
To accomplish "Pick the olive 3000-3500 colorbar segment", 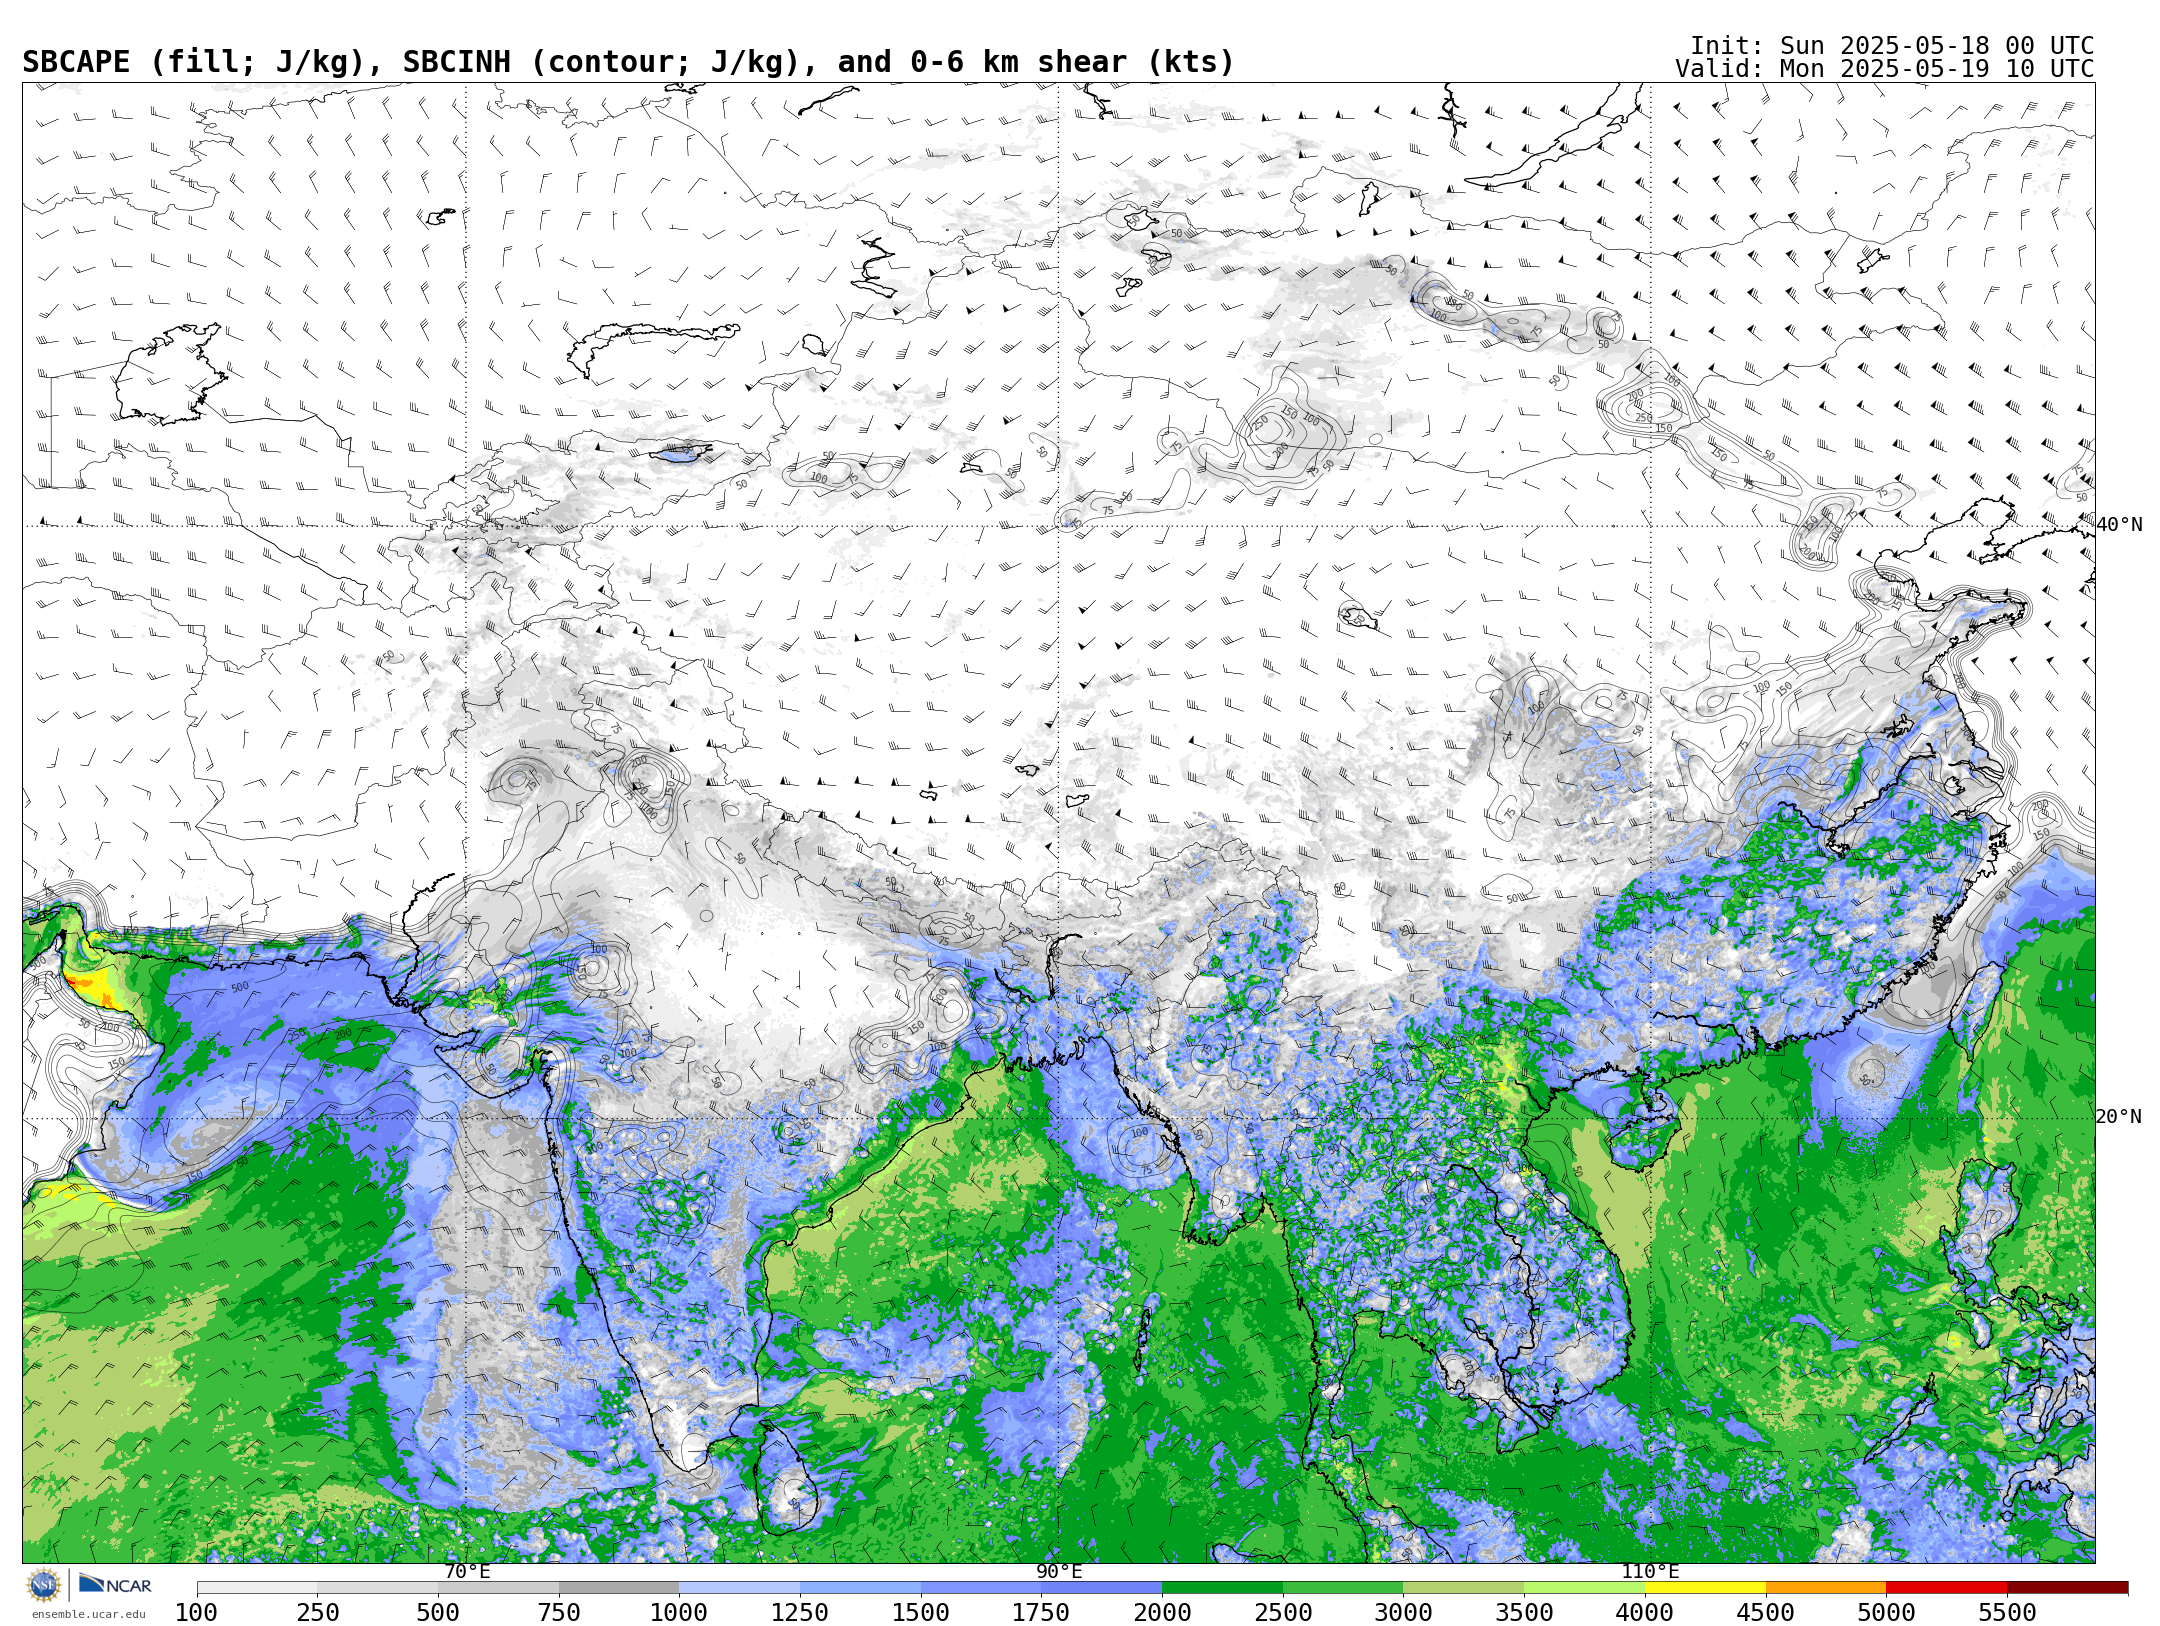I will pyautogui.click(x=1464, y=1588).
